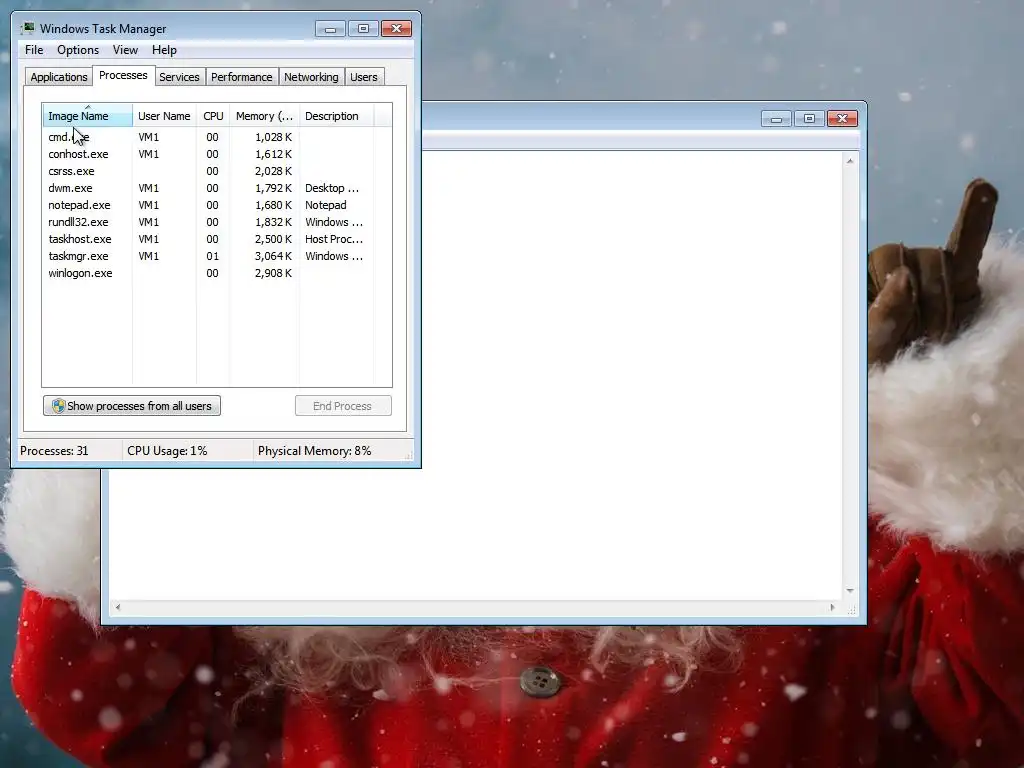Open the View menu
This screenshot has width=1024, height=768.
[125, 50]
